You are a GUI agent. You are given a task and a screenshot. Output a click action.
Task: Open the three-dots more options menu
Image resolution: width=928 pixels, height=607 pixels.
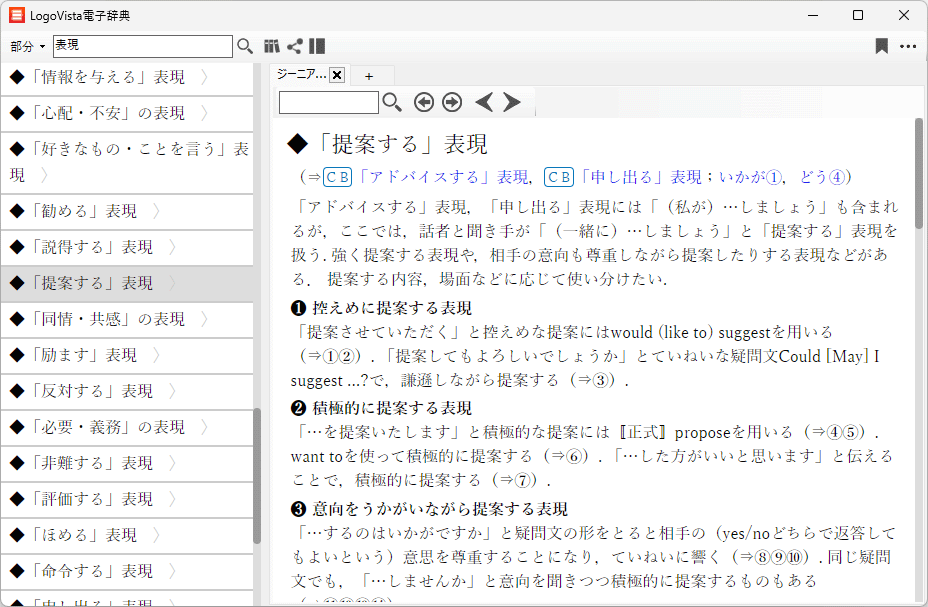click(907, 46)
